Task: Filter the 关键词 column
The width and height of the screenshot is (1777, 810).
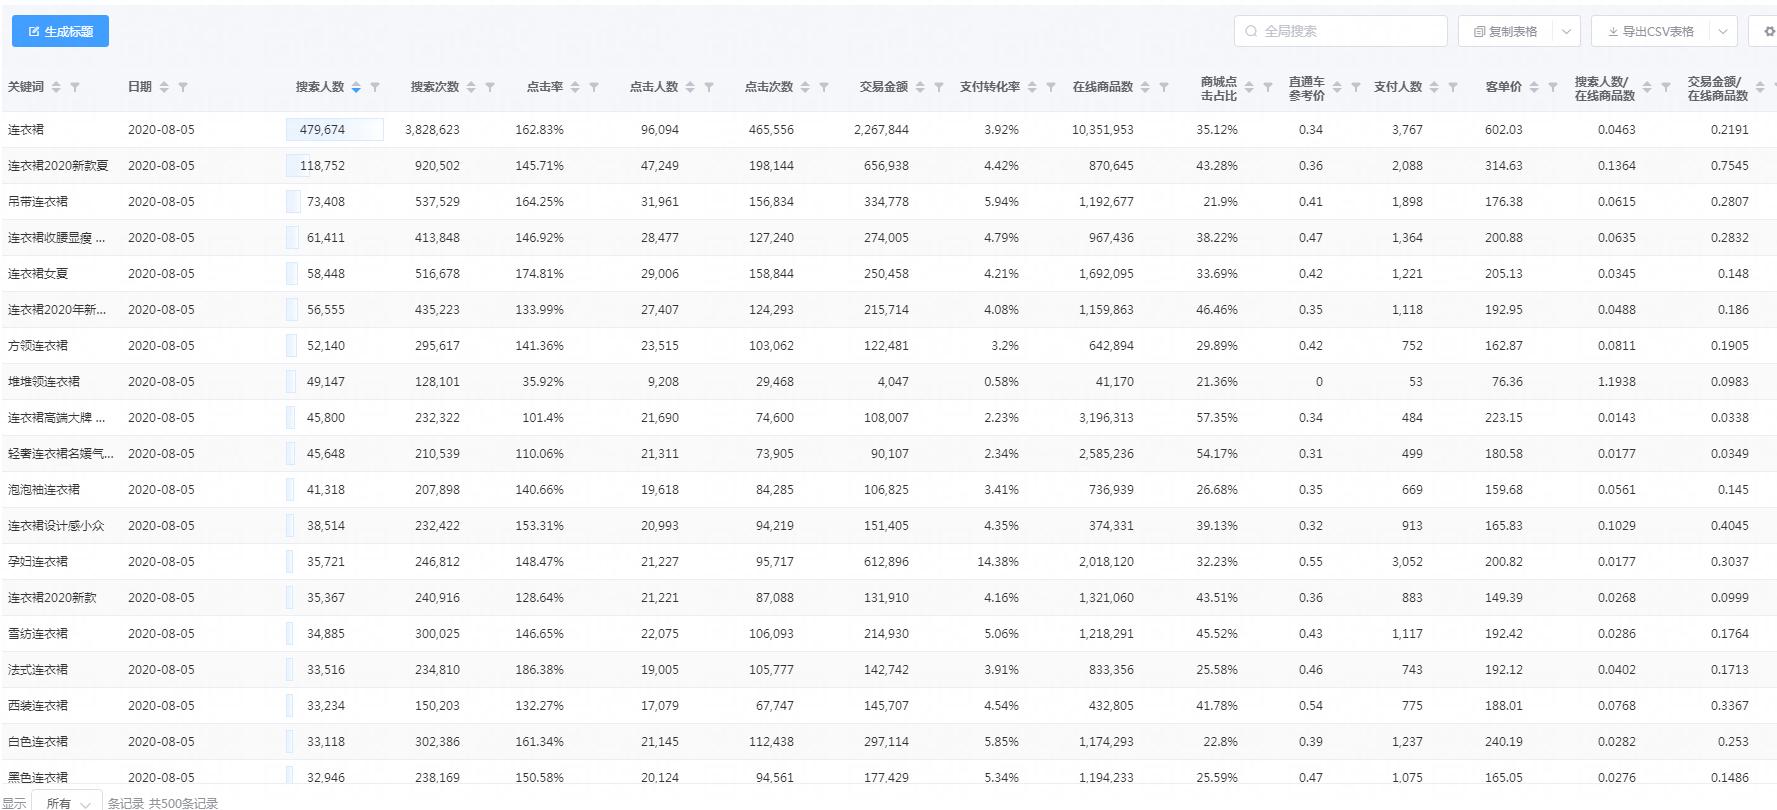Action: [75, 87]
